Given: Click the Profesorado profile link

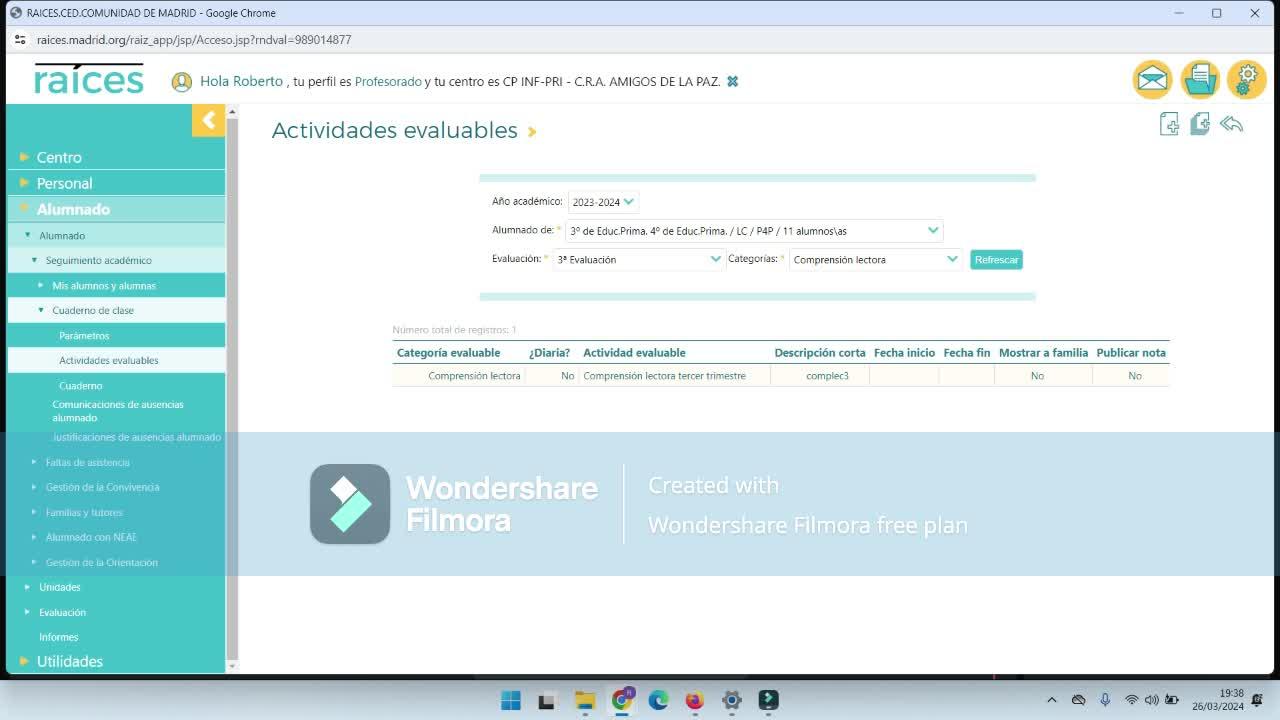Looking at the screenshot, I should pos(388,82).
